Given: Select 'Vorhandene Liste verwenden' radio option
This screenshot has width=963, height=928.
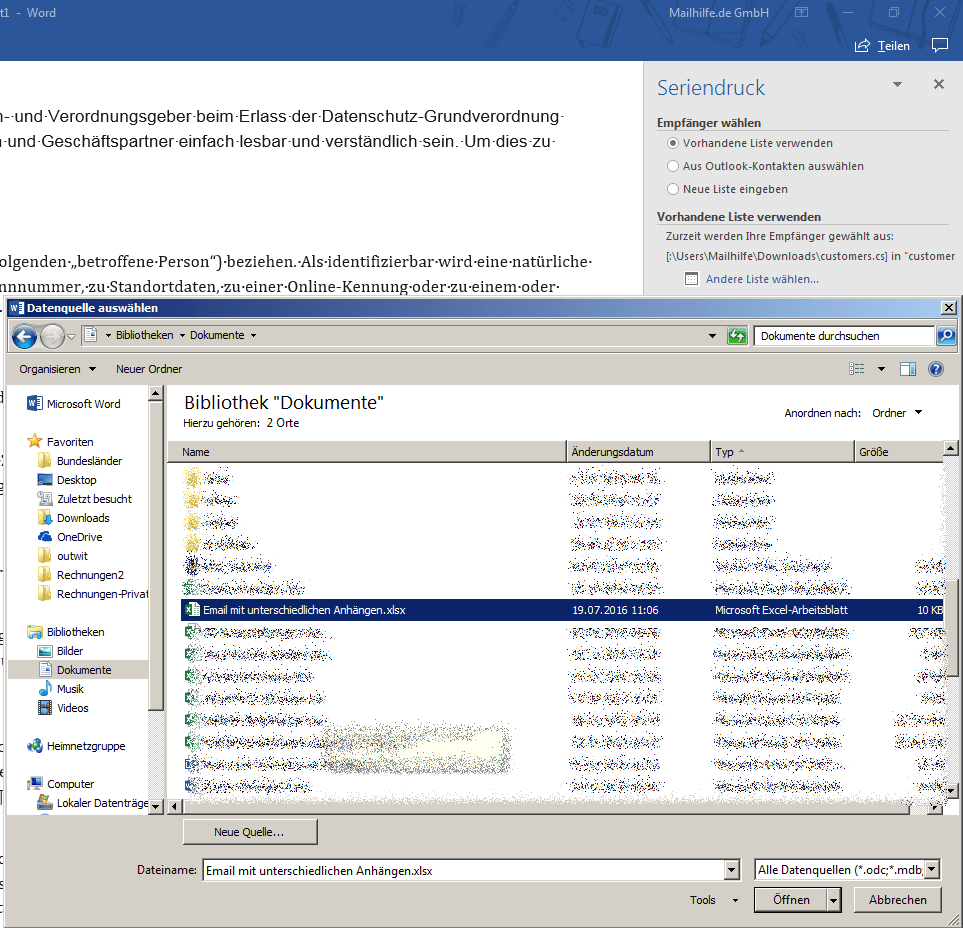Looking at the screenshot, I should pyautogui.click(x=673, y=143).
